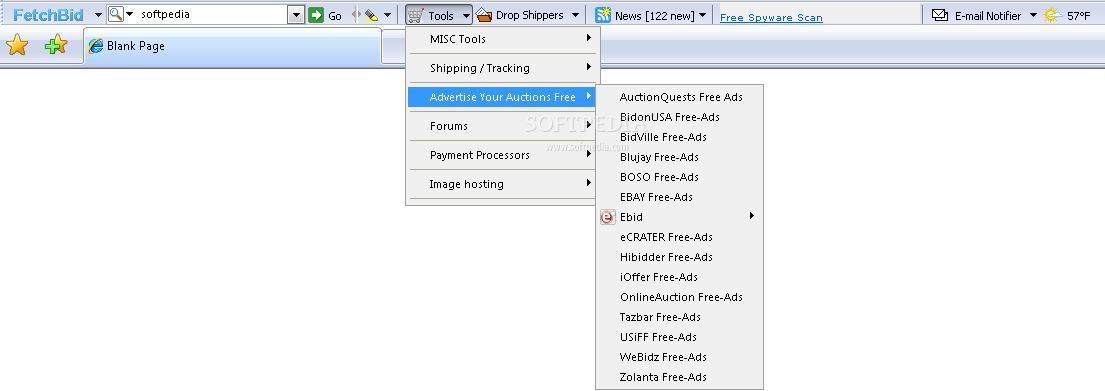Choose WeBidz Free-Ads
The image size is (1105, 391).
coord(679,356)
